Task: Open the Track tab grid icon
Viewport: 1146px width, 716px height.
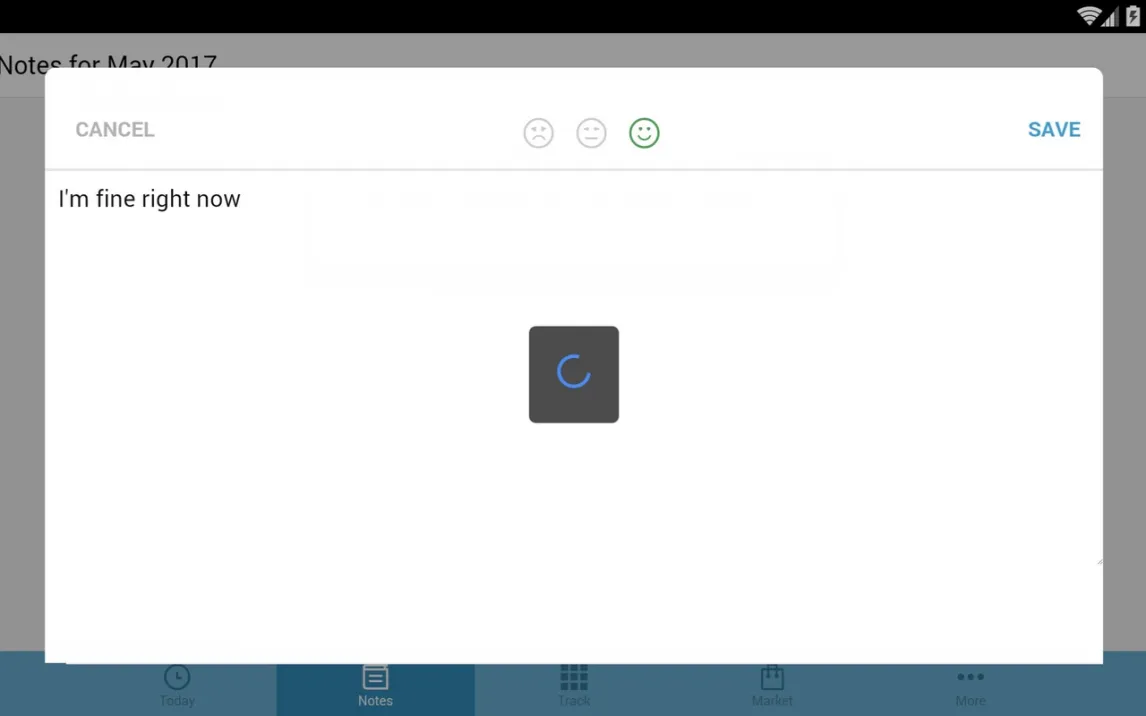Action: click(574, 677)
